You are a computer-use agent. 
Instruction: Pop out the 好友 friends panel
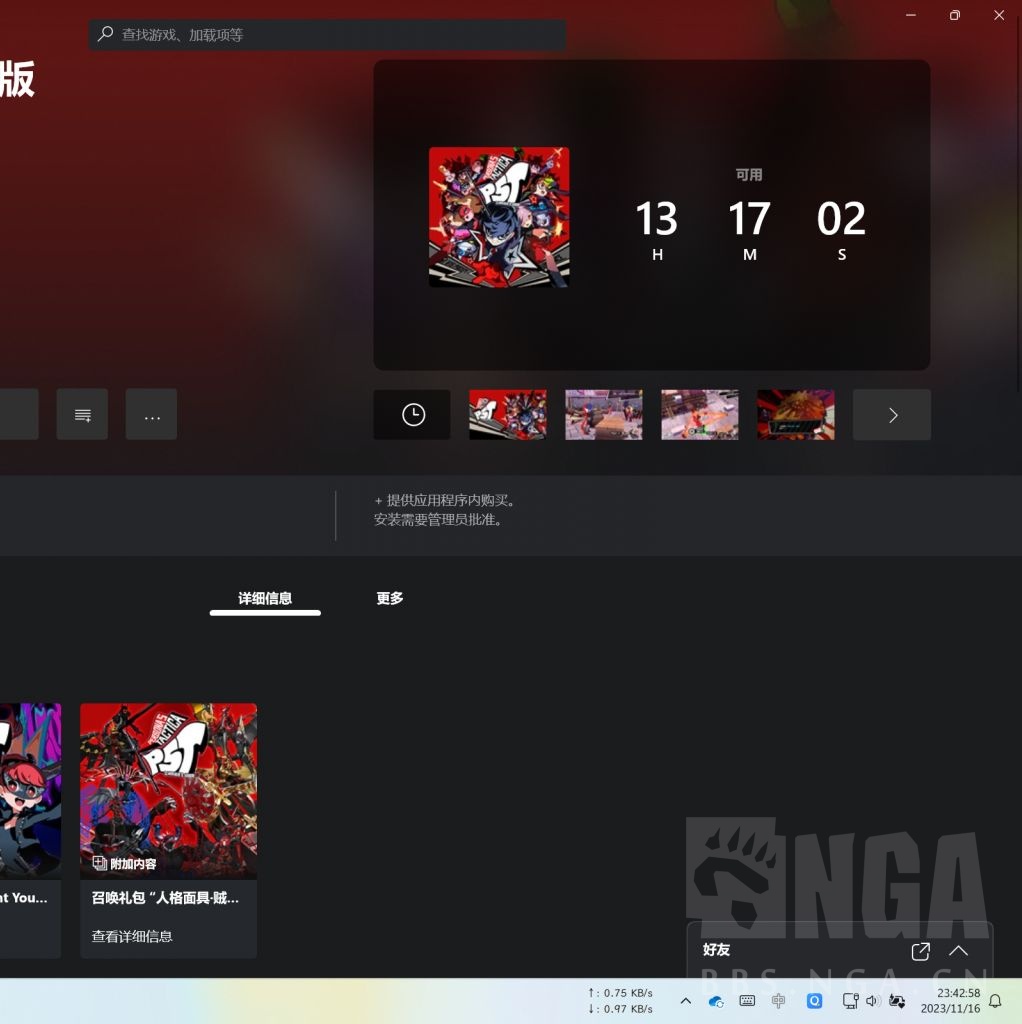(920, 952)
